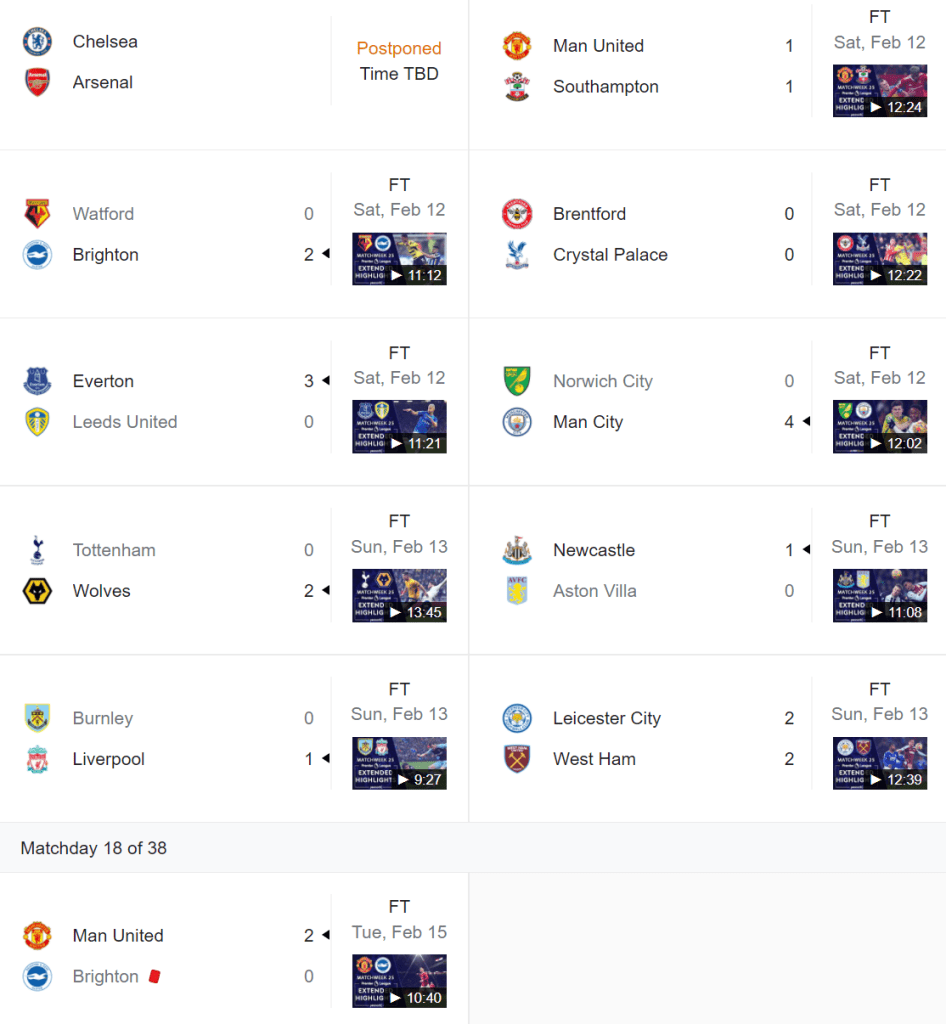The image size is (946, 1024).
Task: Click the Southampton club crest icon
Action: click(517, 87)
